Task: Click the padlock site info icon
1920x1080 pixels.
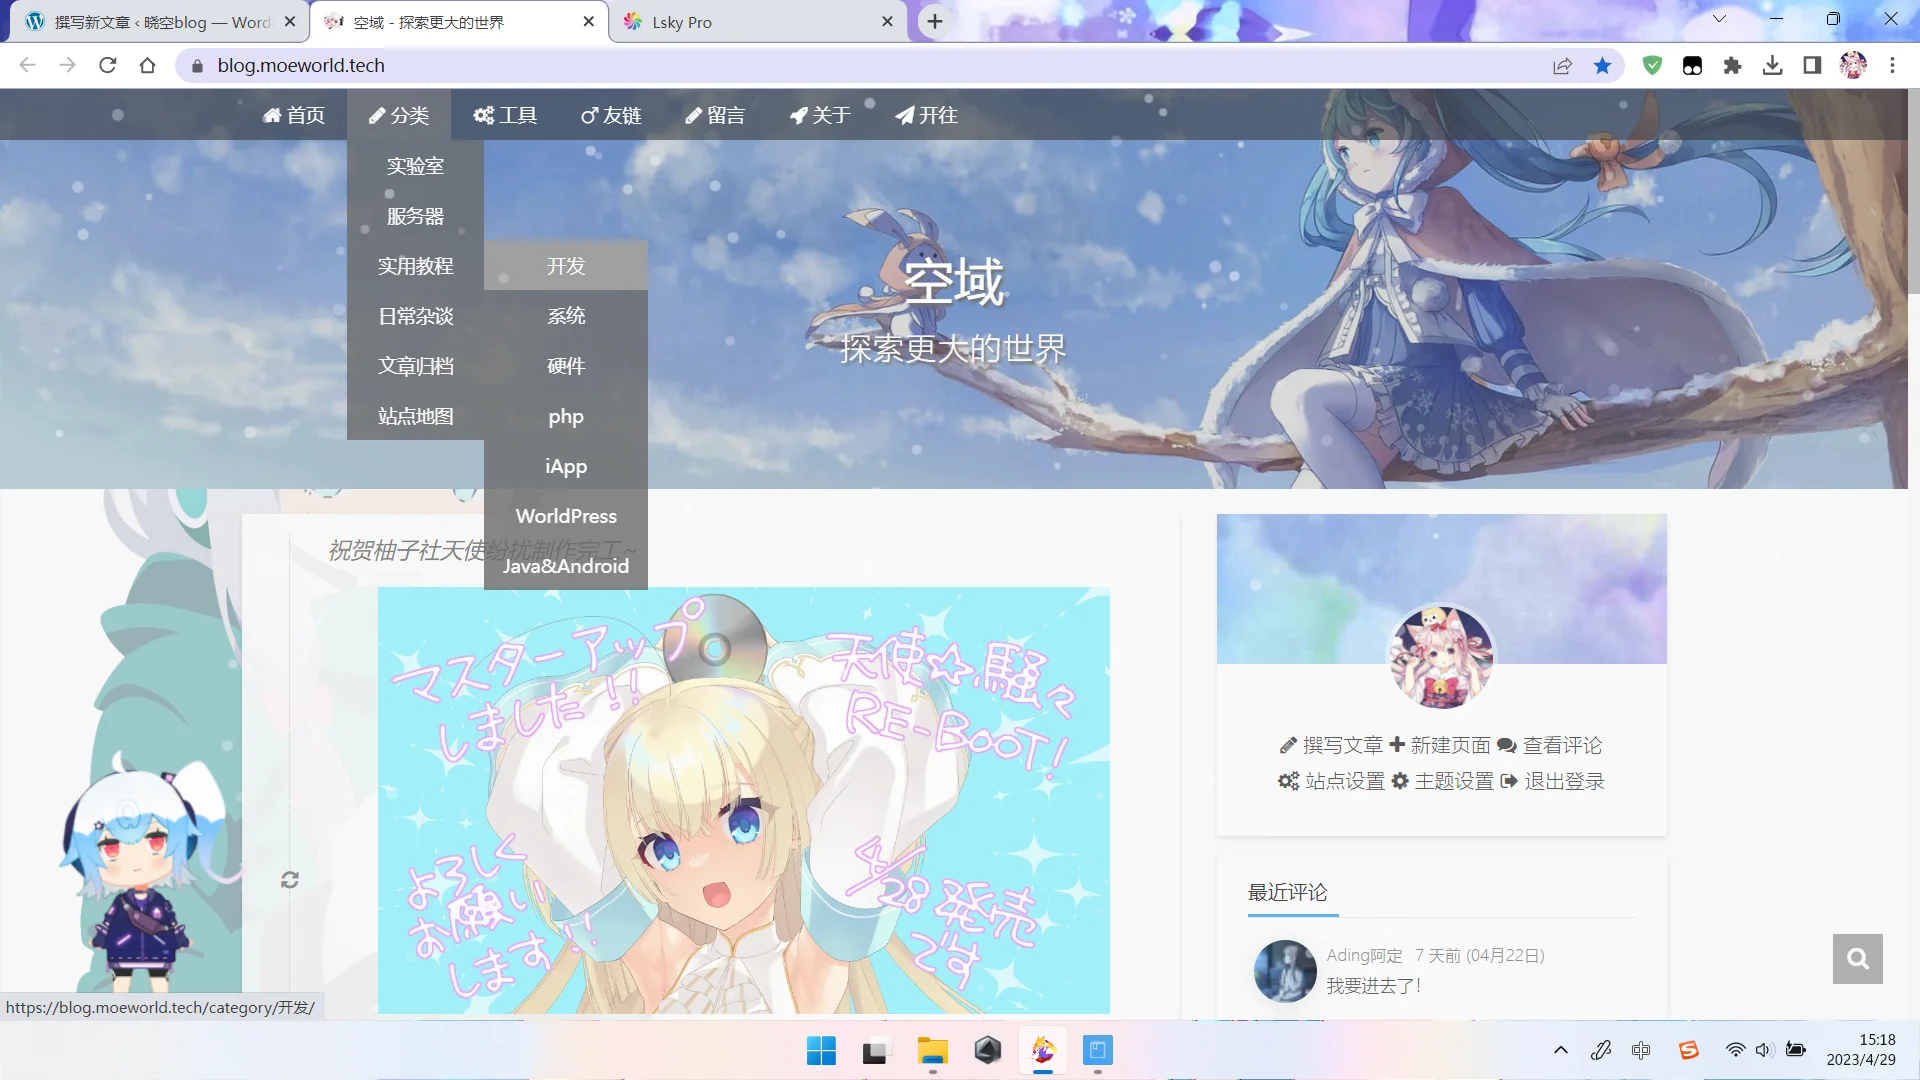Action: click(x=197, y=65)
